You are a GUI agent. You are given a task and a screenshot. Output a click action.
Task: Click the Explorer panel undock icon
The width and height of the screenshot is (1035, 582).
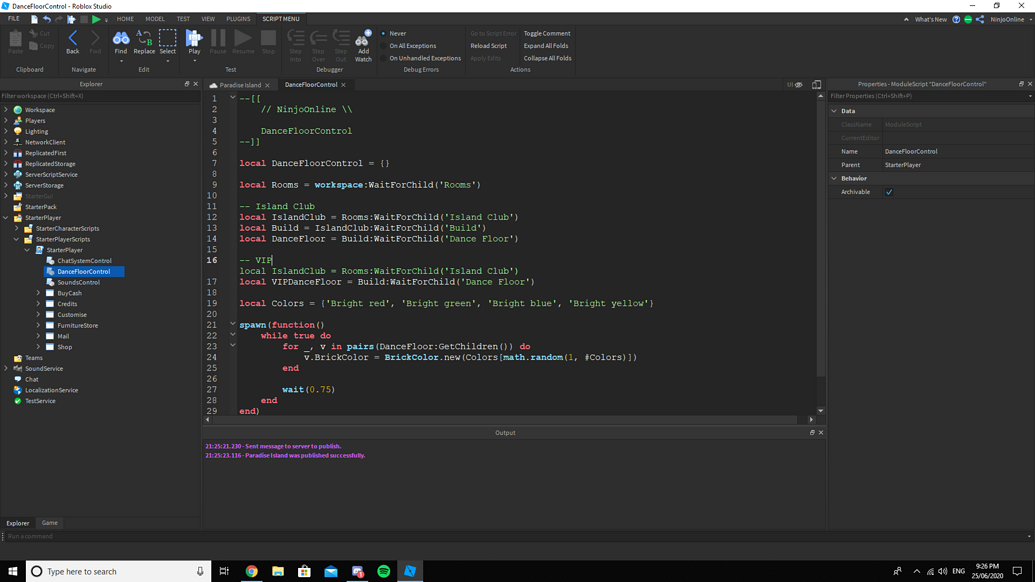[187, 84]
